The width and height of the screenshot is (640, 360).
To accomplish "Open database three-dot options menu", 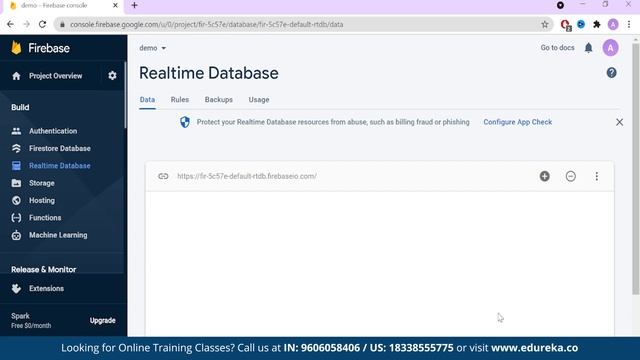I will [x=596, y=176].
